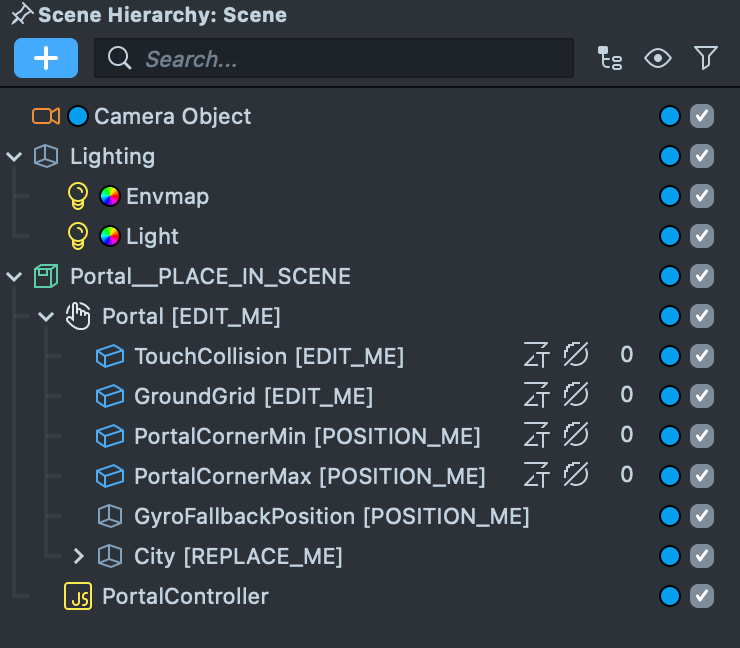The width and height of the screenshot is (740, 648).
Task: Click the Envmap light bulb icon
Action: coord(78,196)
